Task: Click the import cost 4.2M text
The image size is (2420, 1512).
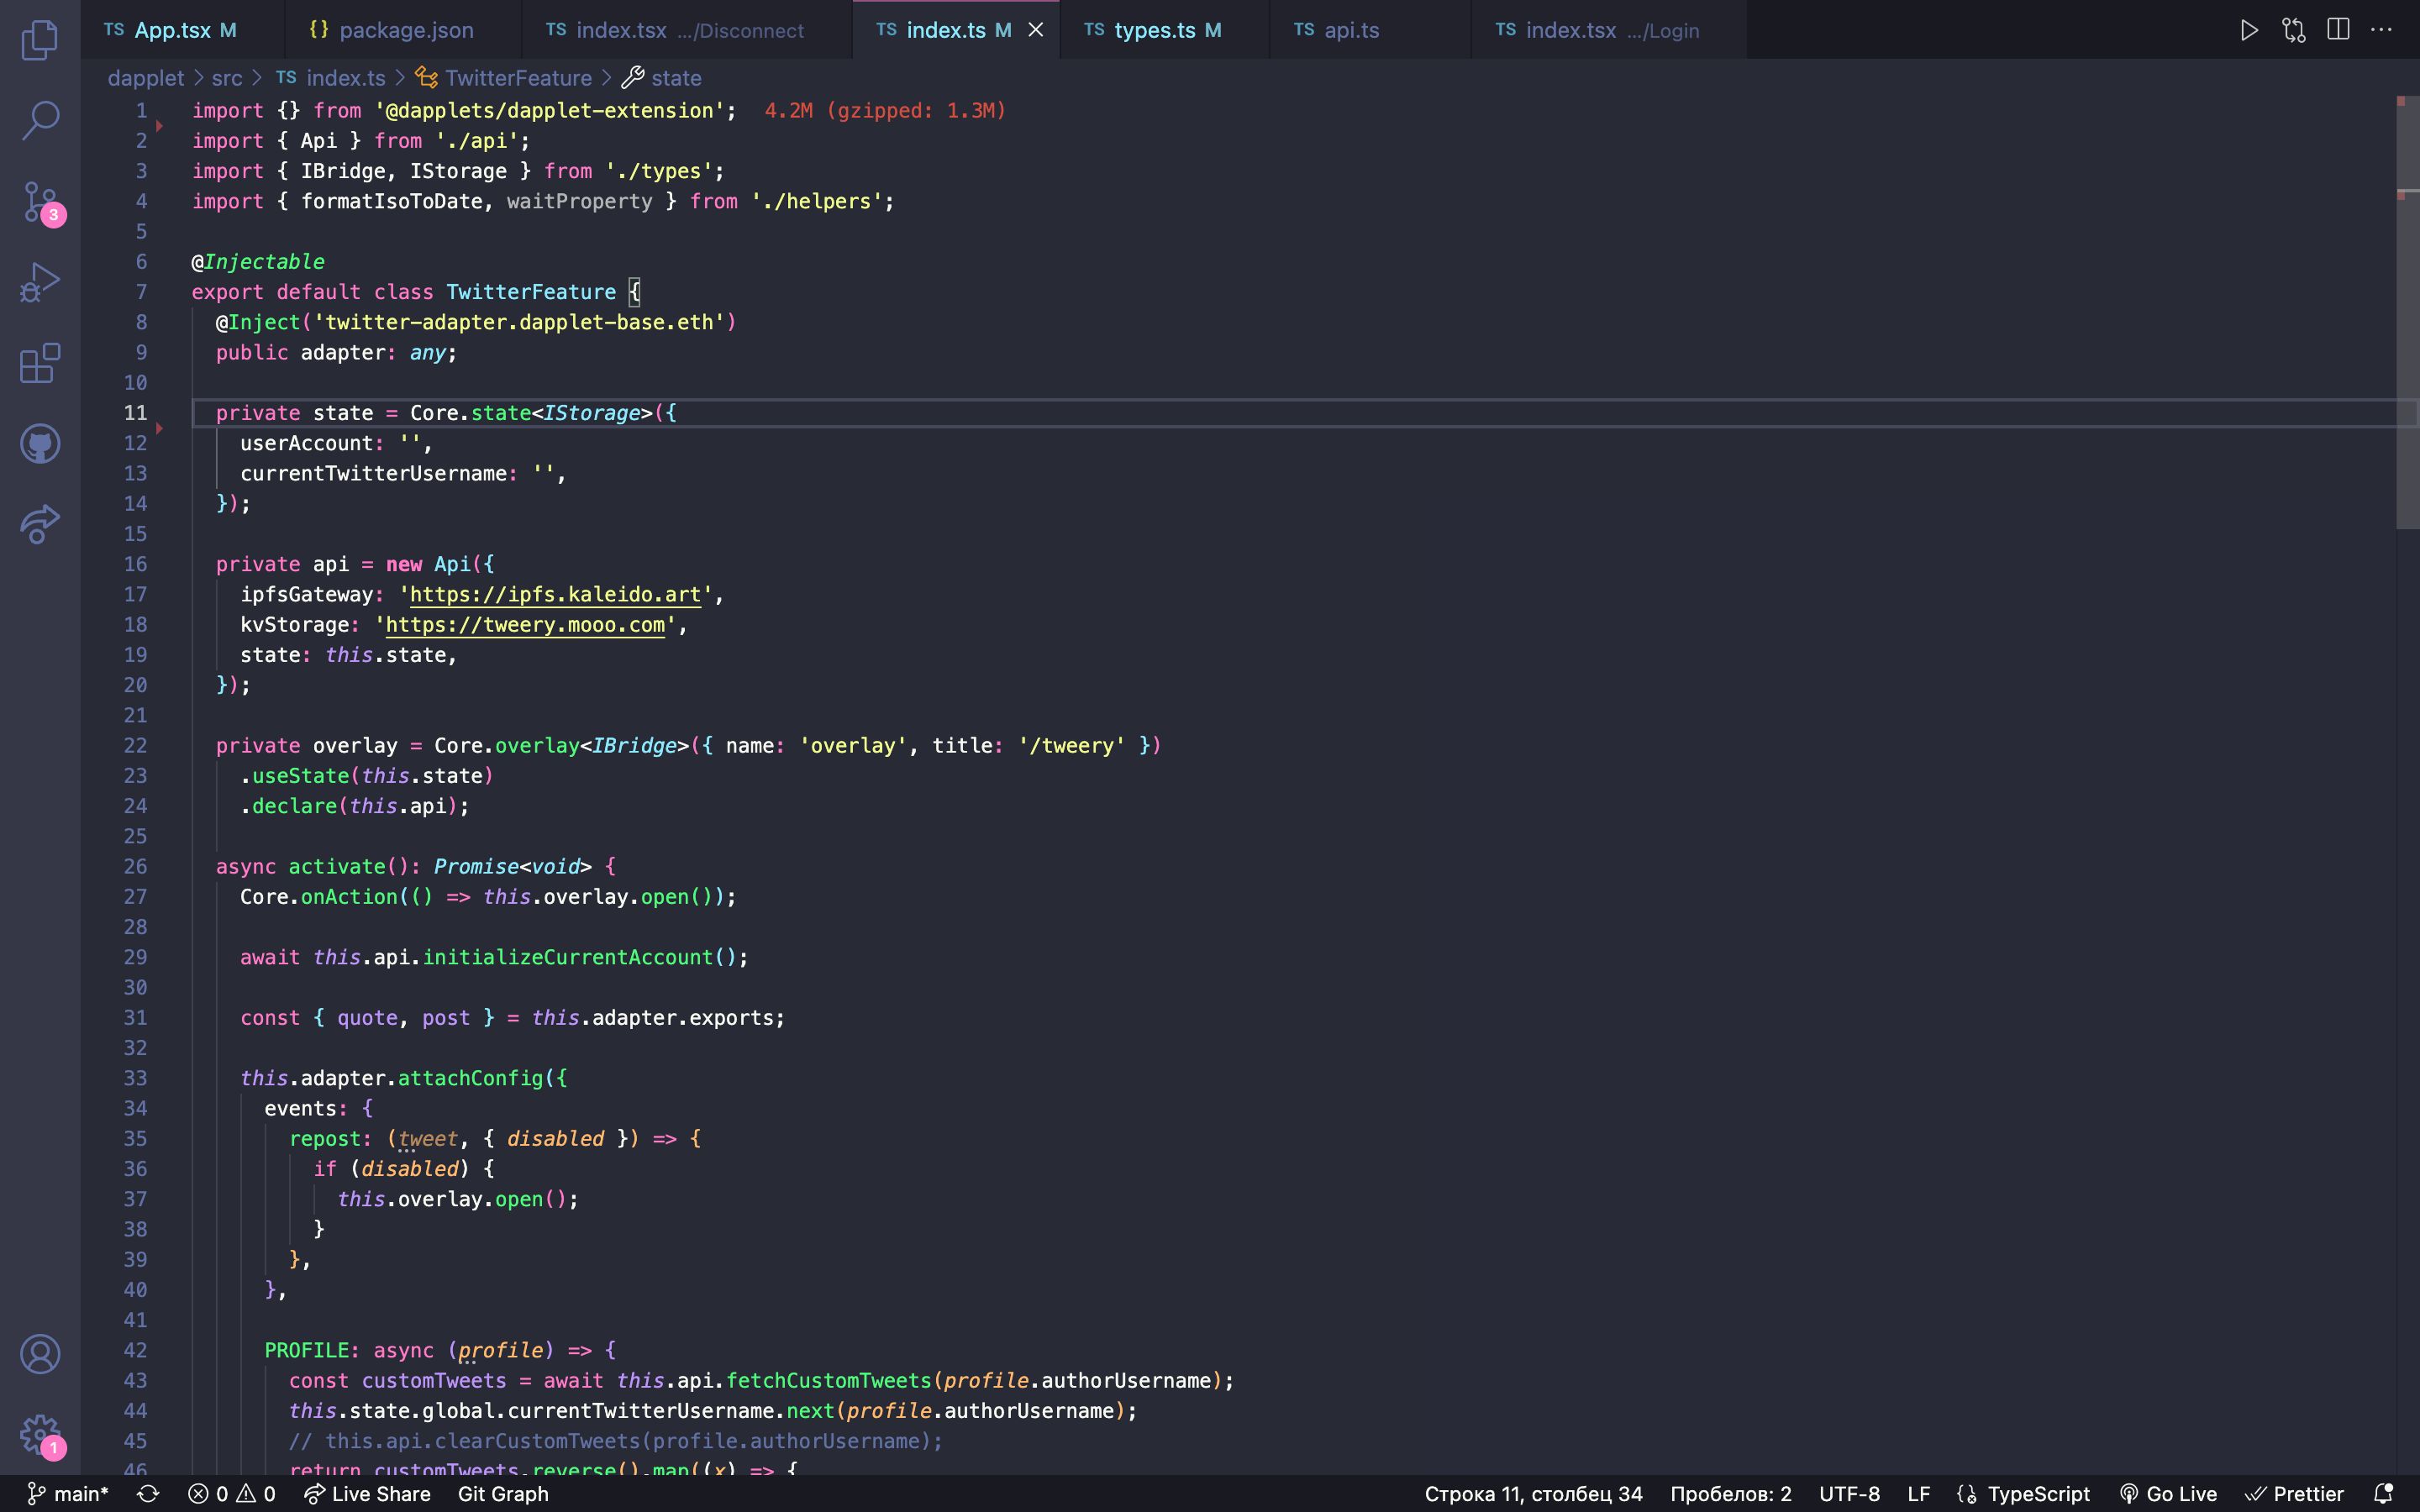Action: (885, 111)
